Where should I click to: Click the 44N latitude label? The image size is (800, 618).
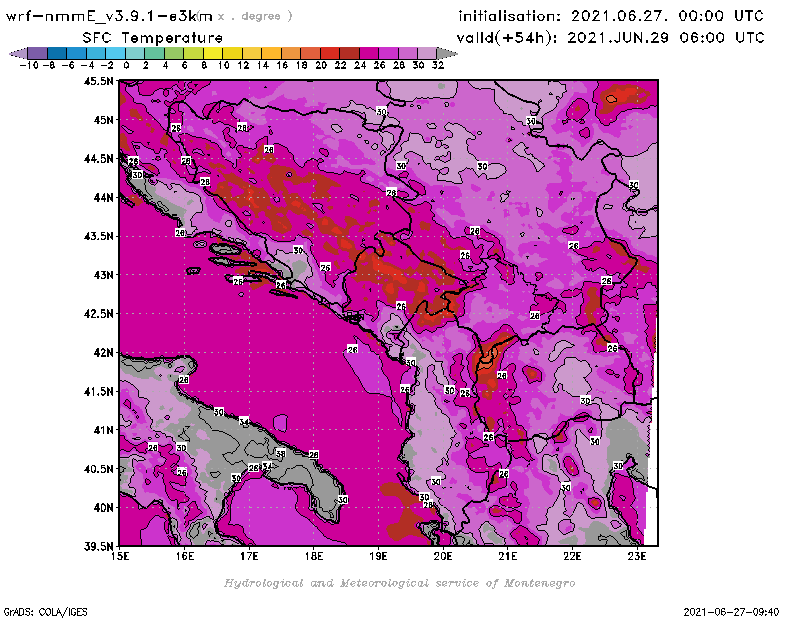pyautogui.click(x=103, y=197)
